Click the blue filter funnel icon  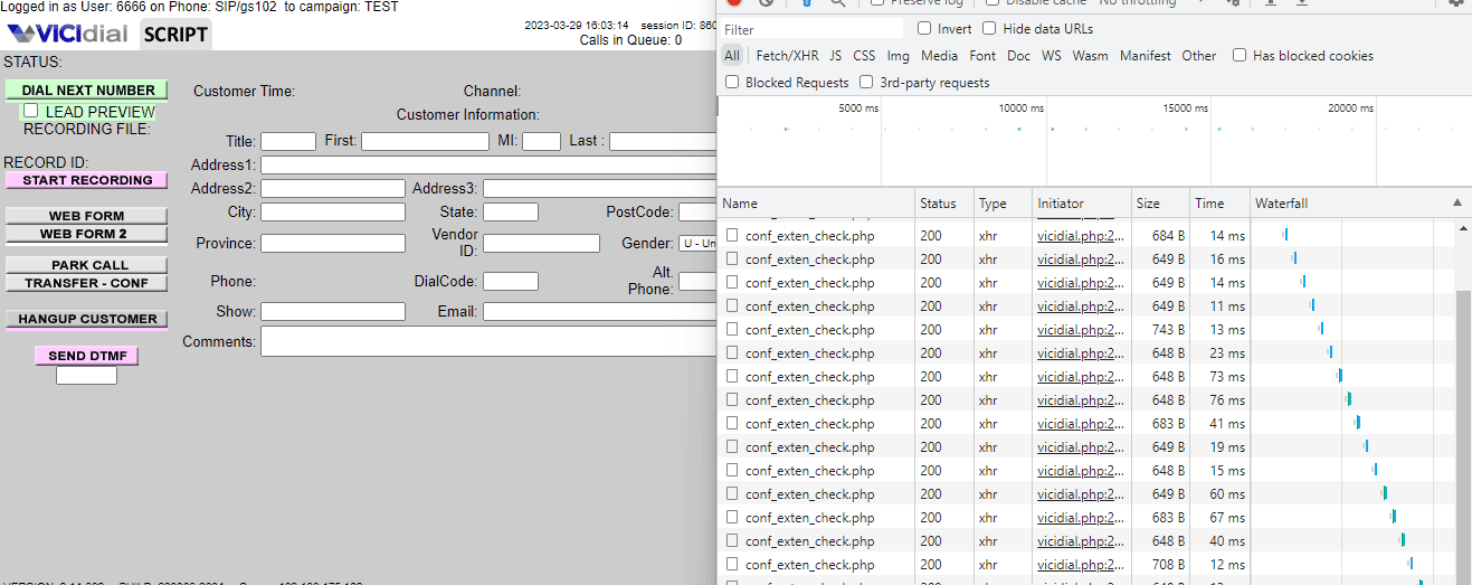(x=807, y=4)
